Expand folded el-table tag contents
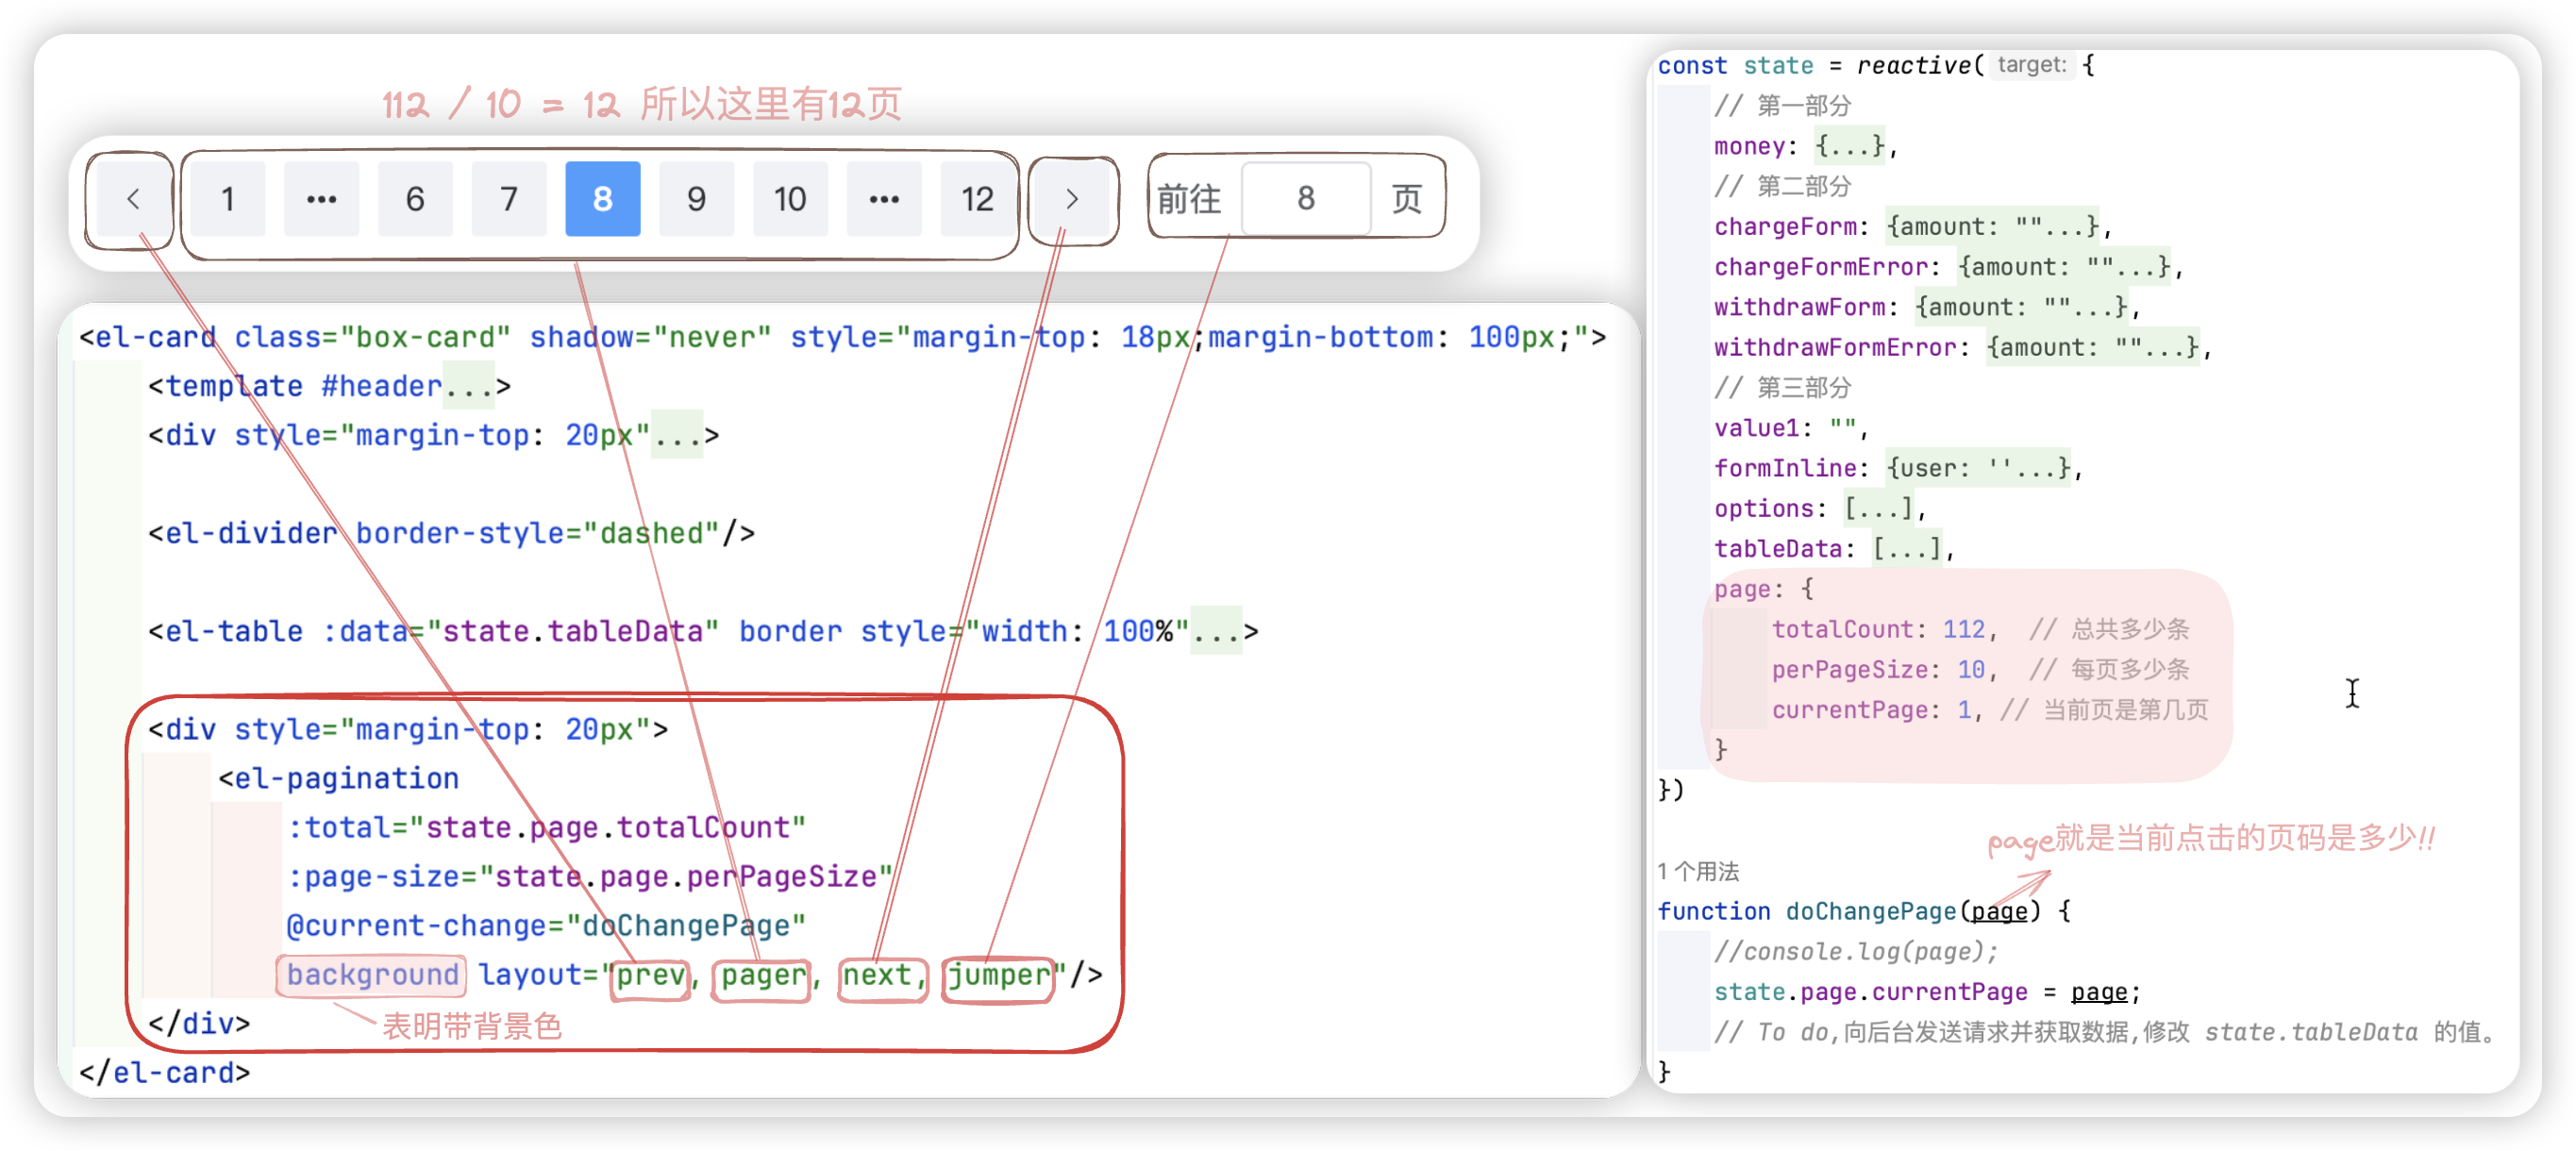 (1215, 632)
